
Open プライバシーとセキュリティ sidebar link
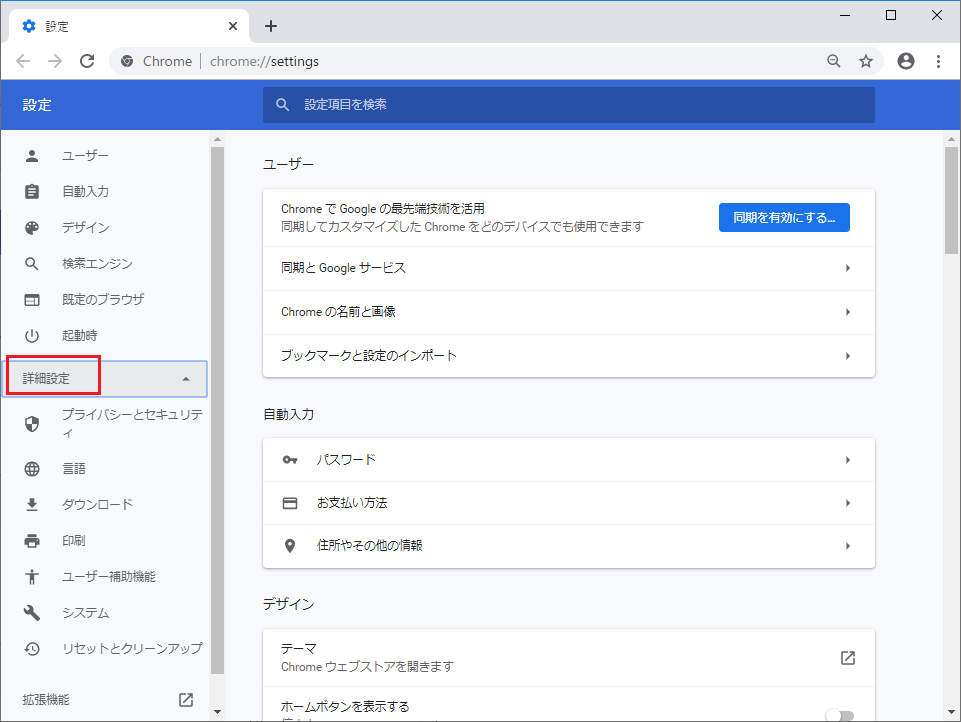tap(132, 424)
